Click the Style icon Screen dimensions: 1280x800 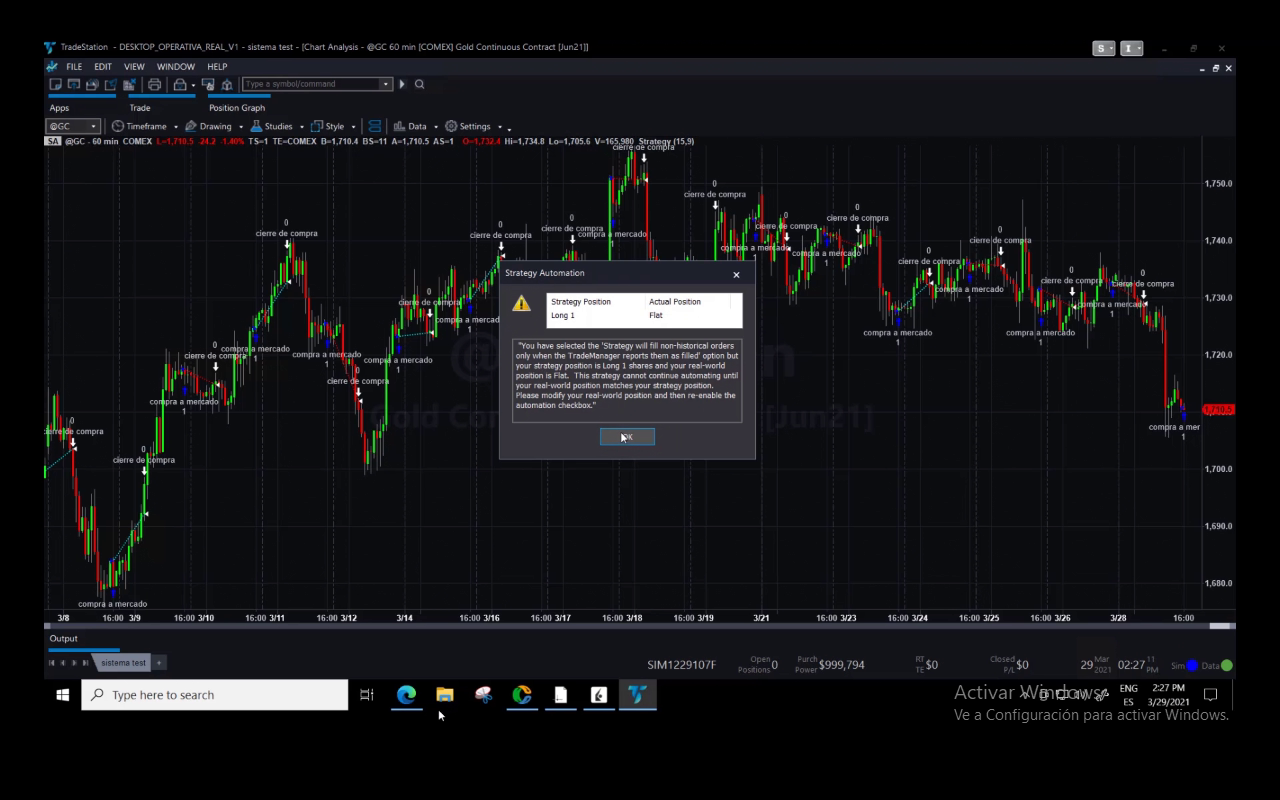(x=317, y=126)
